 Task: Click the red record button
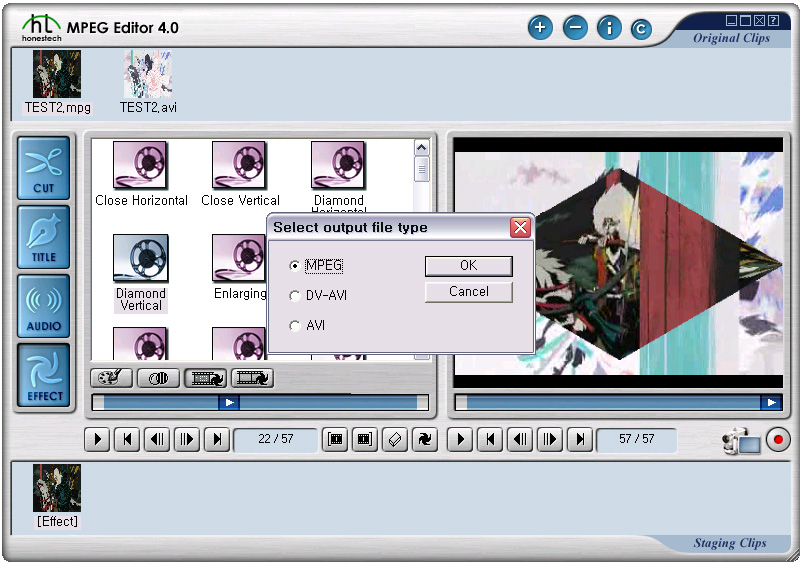778,440
